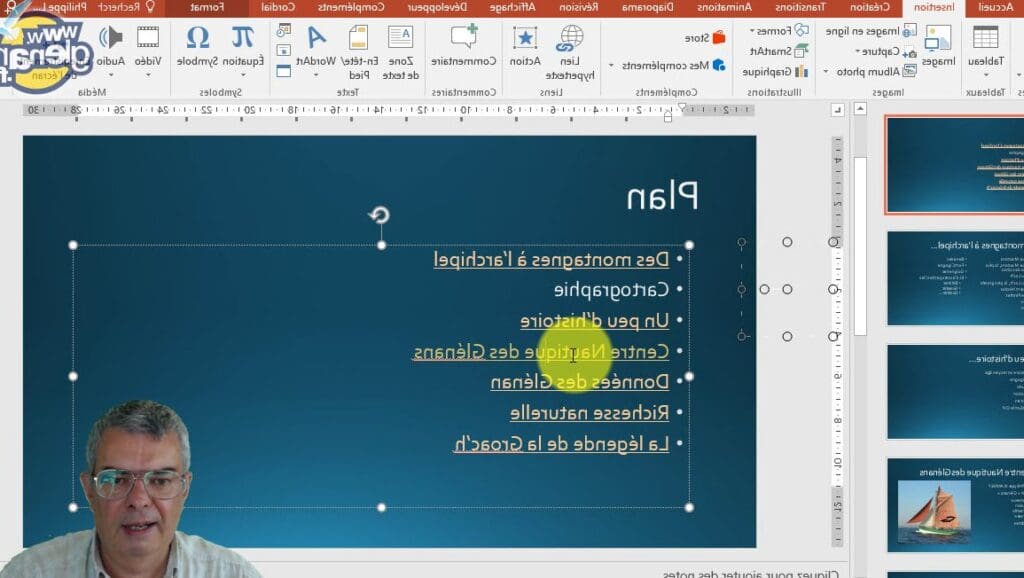Switch to the Affichage tab
Image resolution: width=1024 pixels, height=578 pixels.
(512, 7)
